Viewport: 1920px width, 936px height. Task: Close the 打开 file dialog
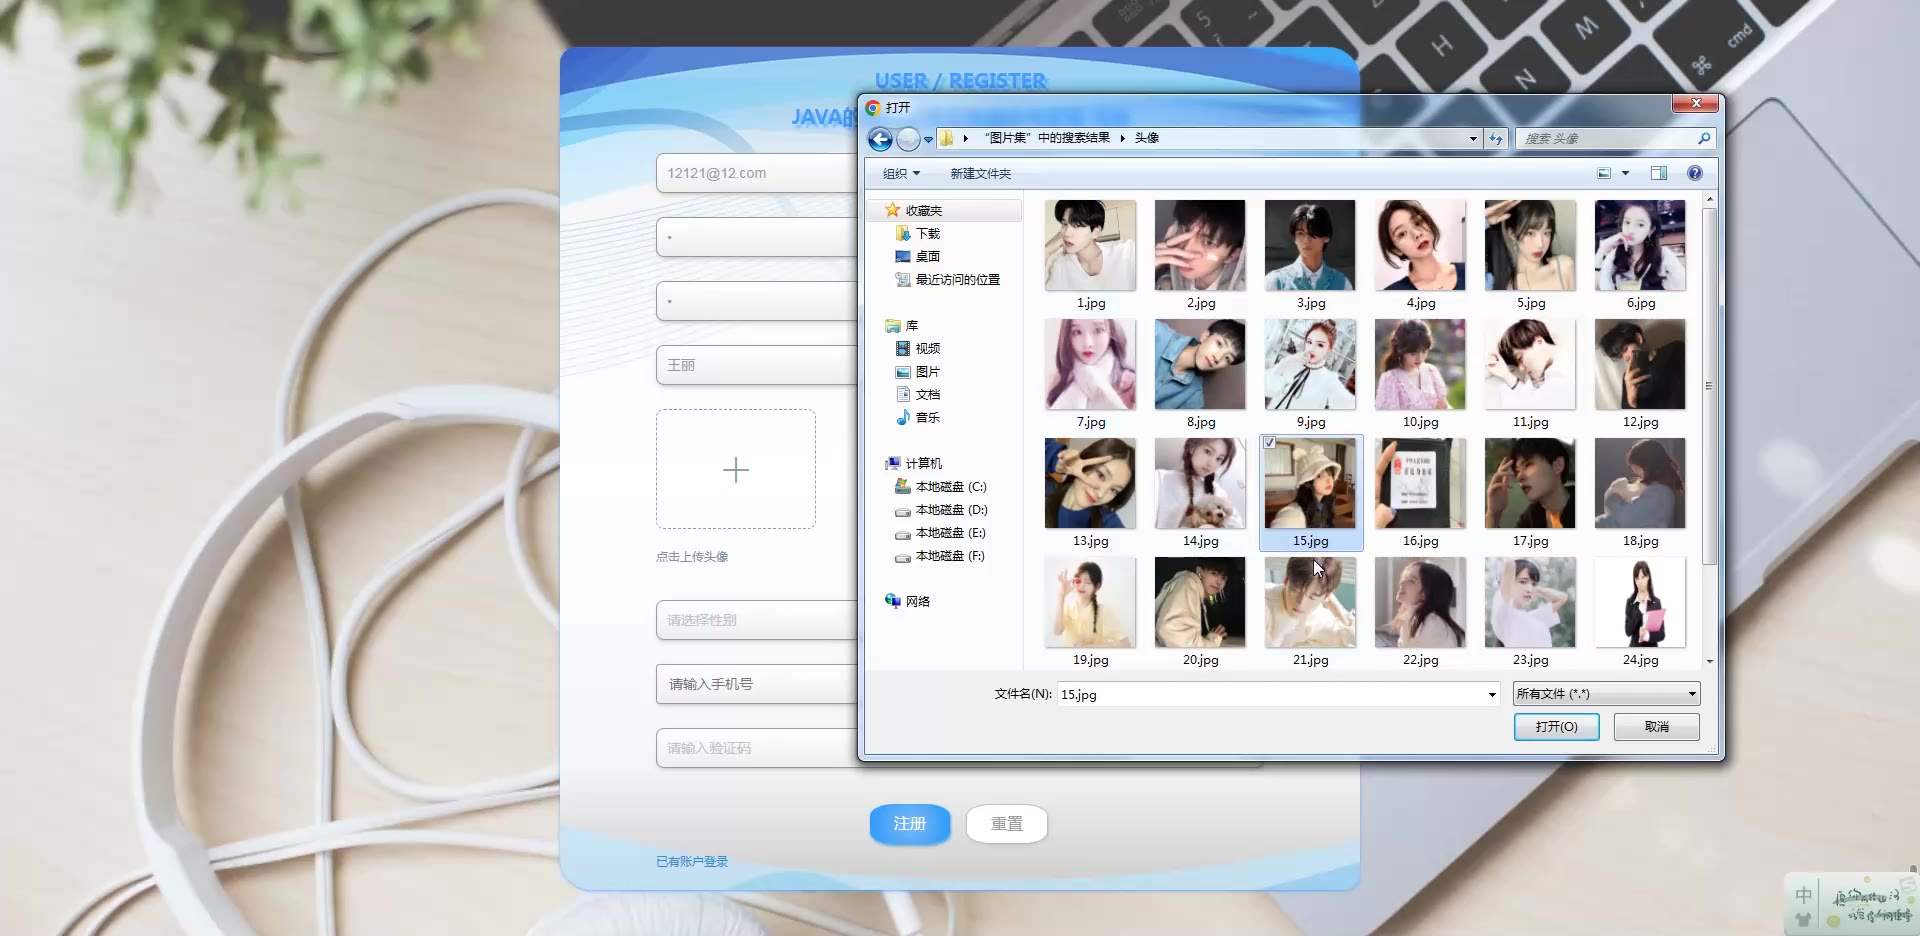[1695, 104]
